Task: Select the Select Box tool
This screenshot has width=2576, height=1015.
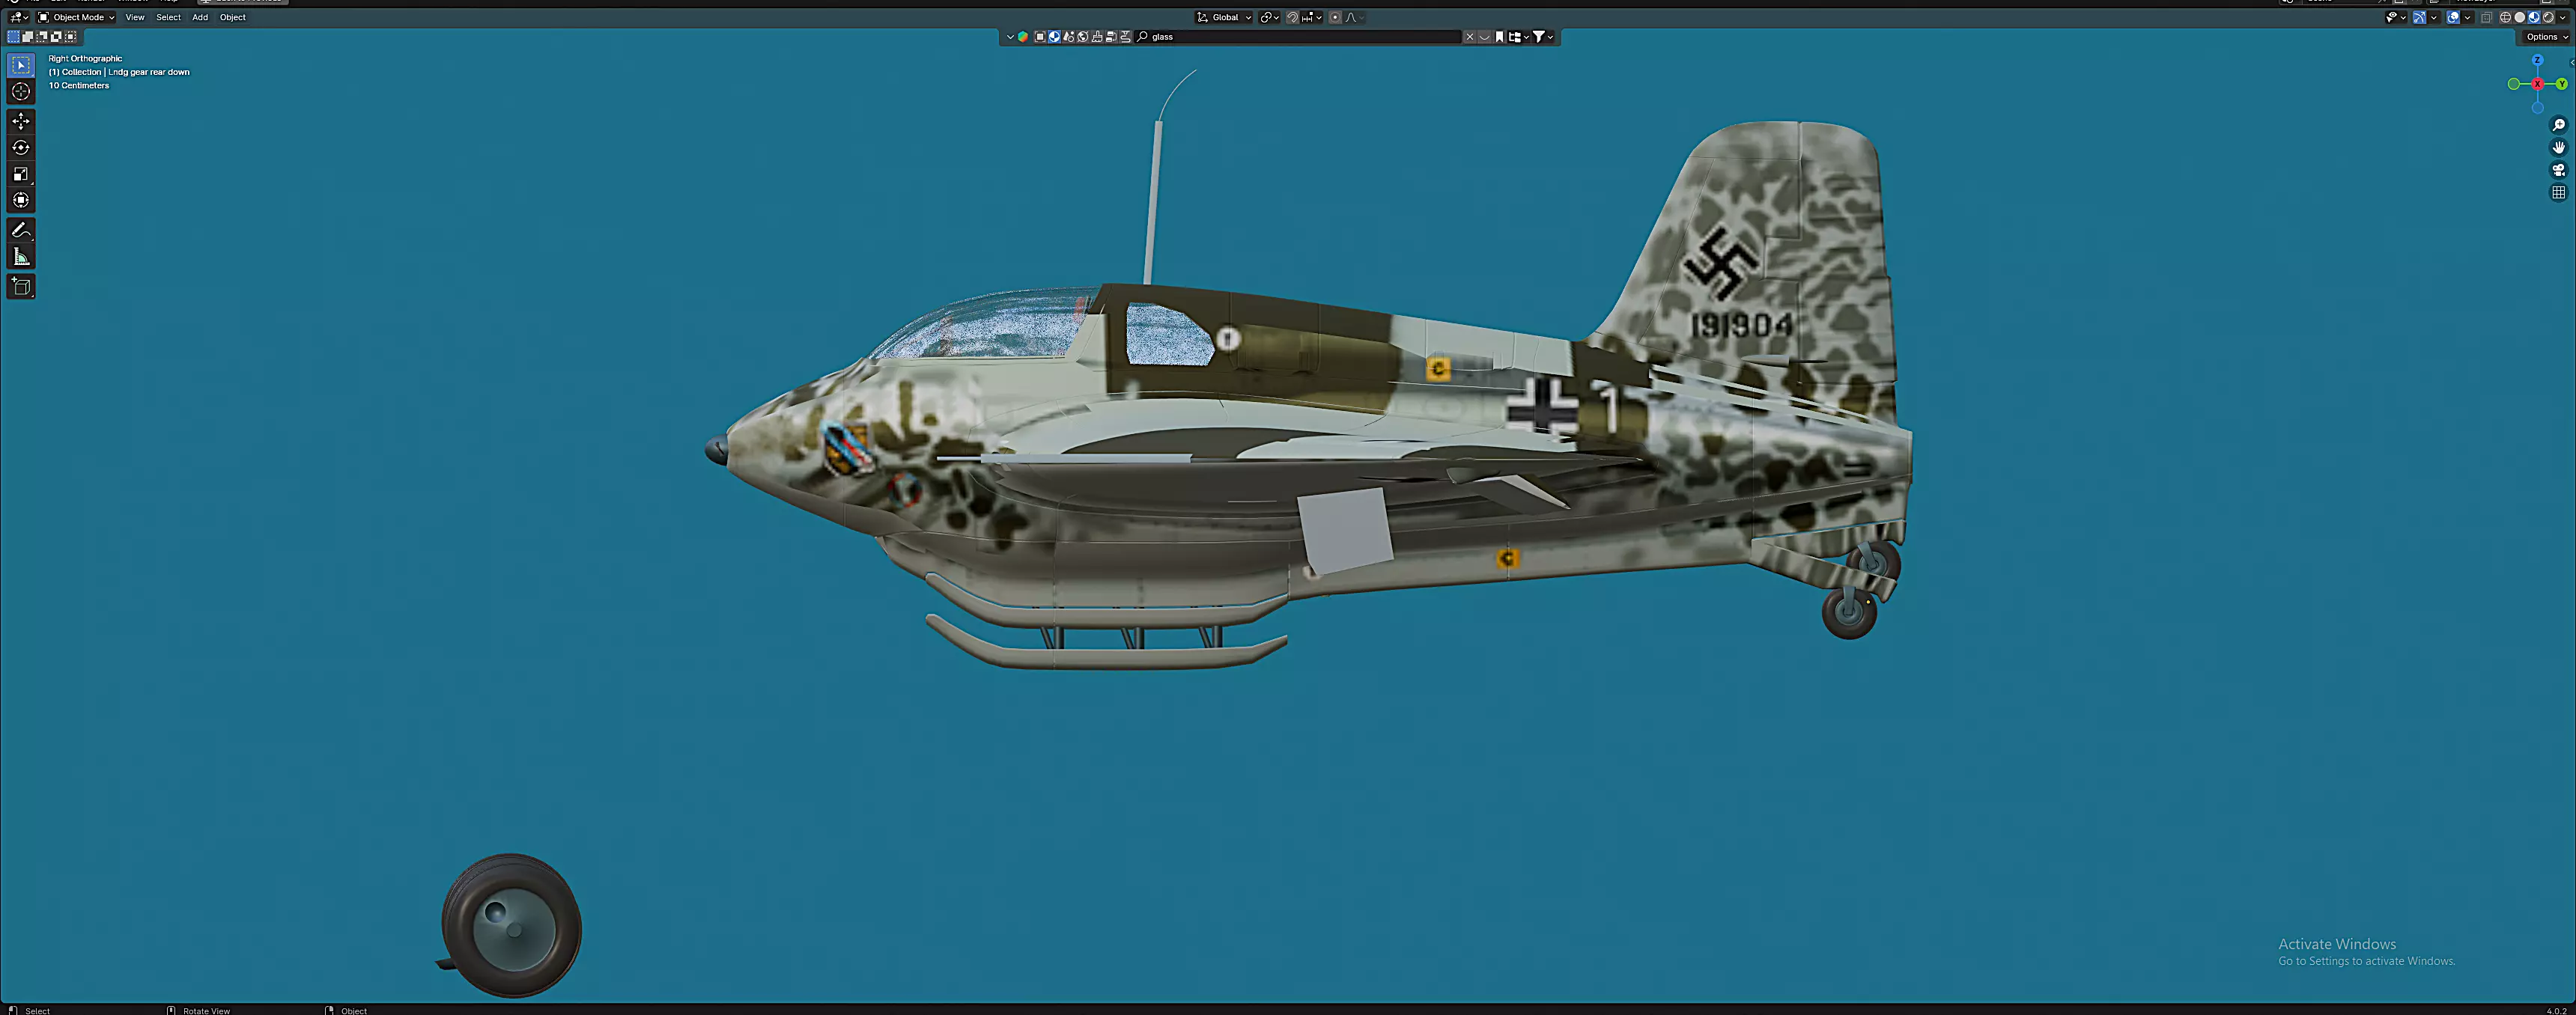Action: [x=21, y=65]
